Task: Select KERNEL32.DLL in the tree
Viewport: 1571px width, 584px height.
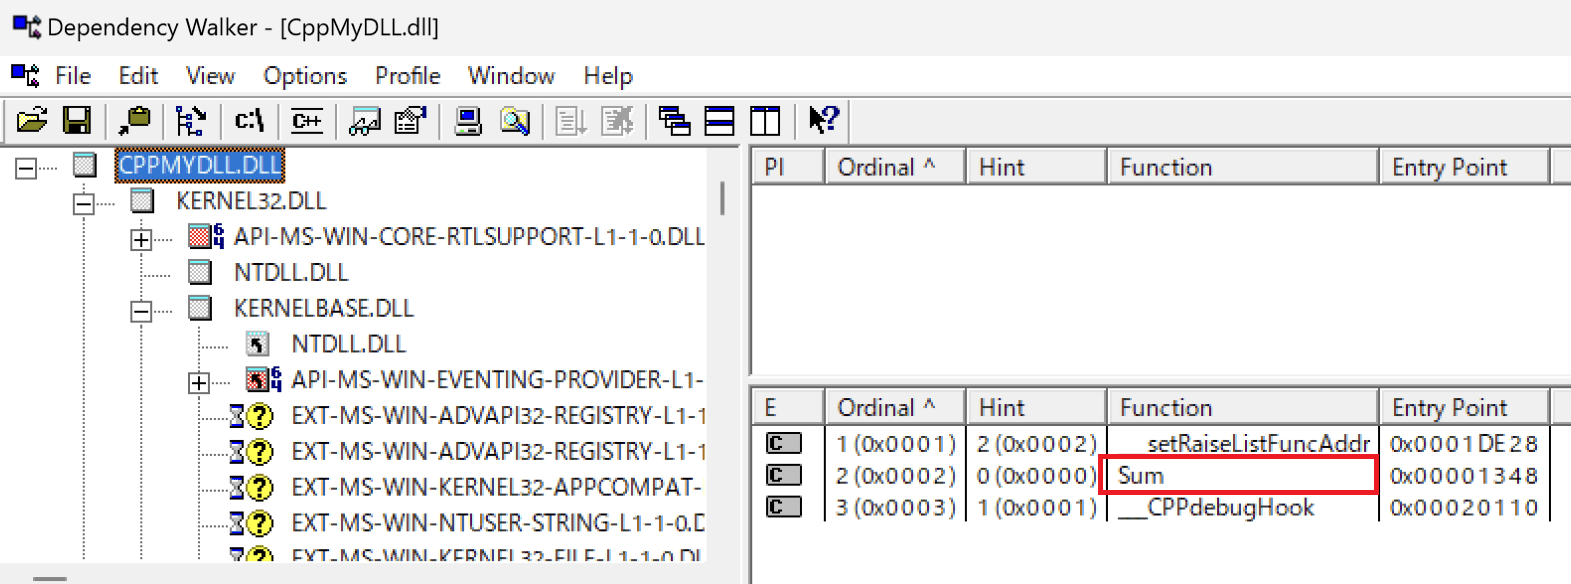Action: click(251, 201)
